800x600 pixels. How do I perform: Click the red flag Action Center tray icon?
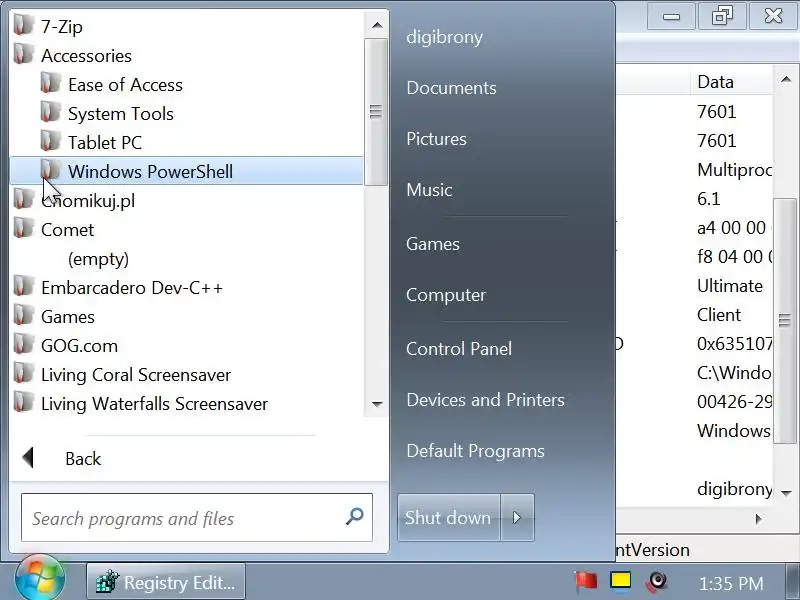586,581
